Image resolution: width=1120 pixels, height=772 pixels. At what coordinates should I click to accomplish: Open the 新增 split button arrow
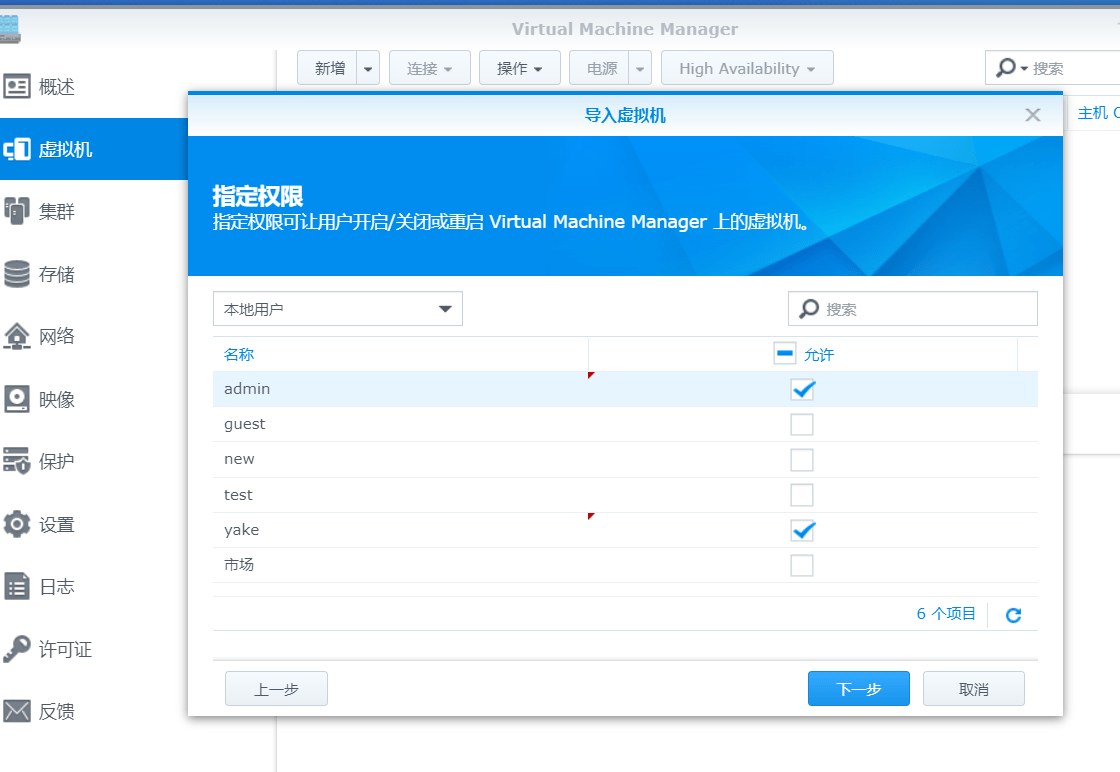[369, 69]
